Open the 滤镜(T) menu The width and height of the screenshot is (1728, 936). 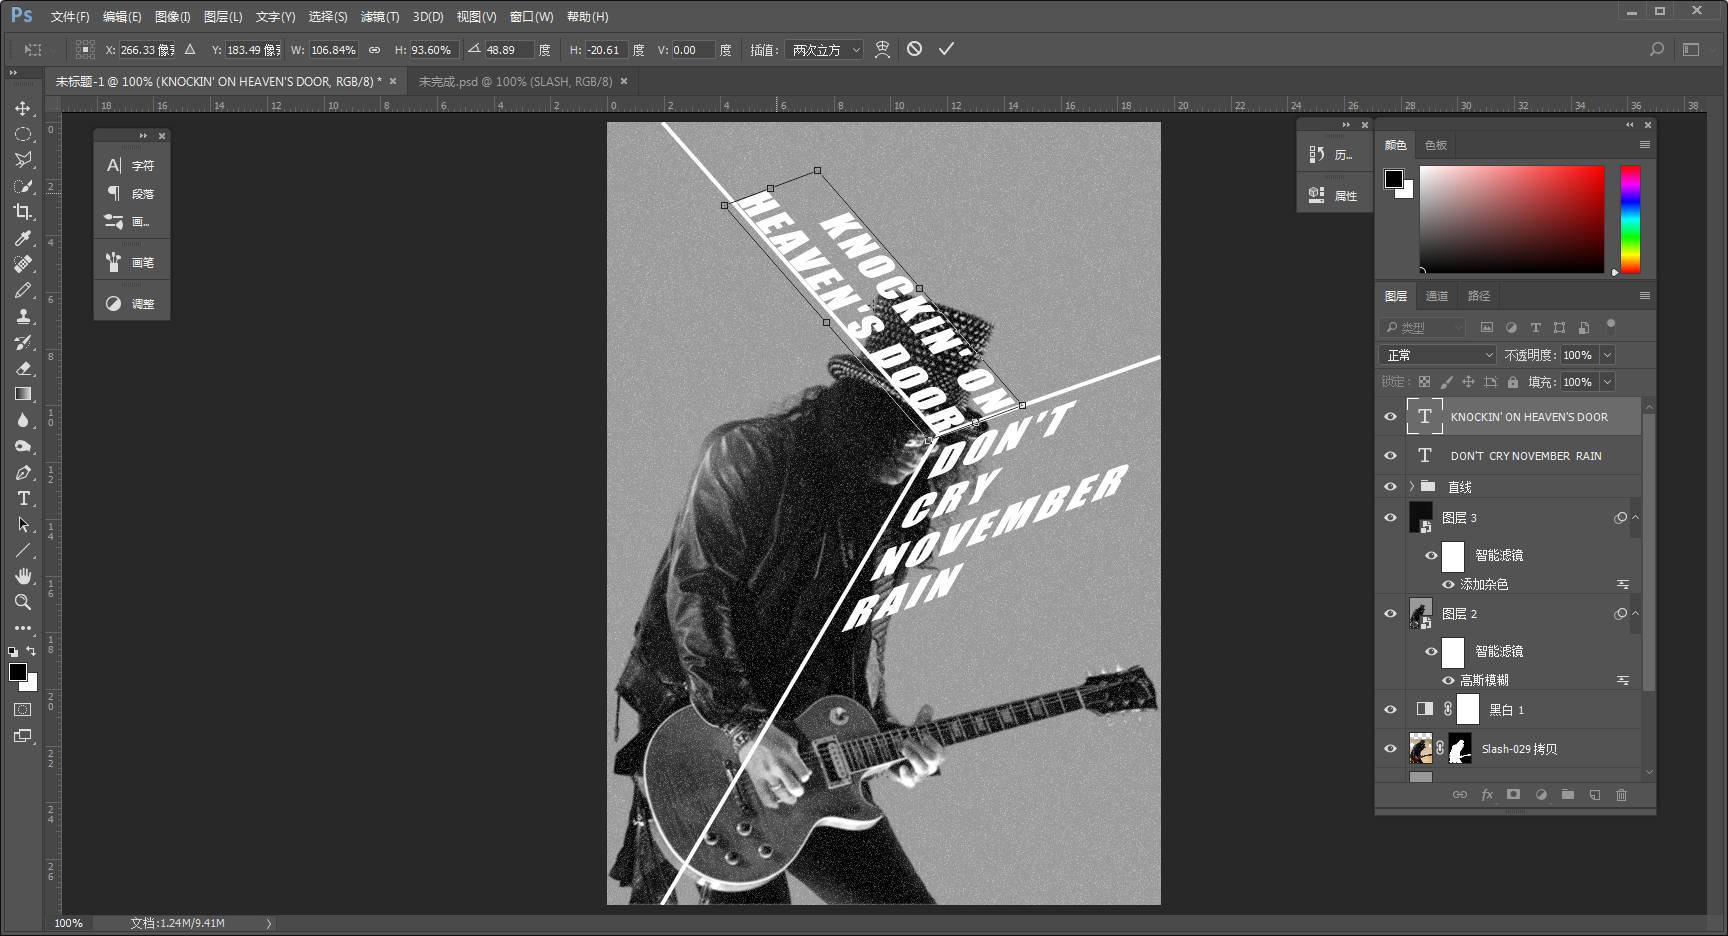click(x=379, y=17)
